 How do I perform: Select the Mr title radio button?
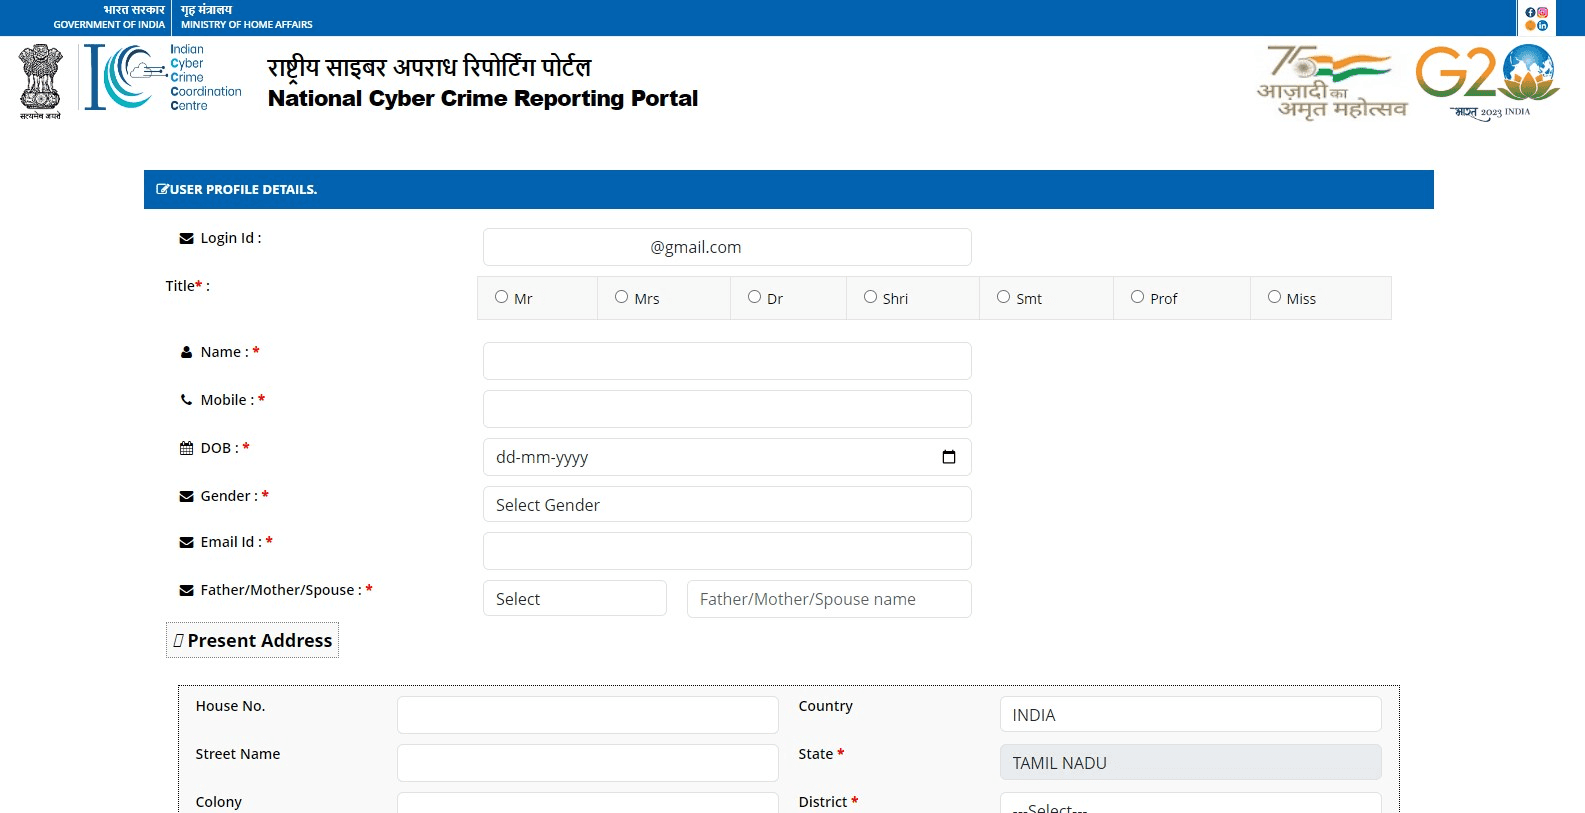pos(501,297)
